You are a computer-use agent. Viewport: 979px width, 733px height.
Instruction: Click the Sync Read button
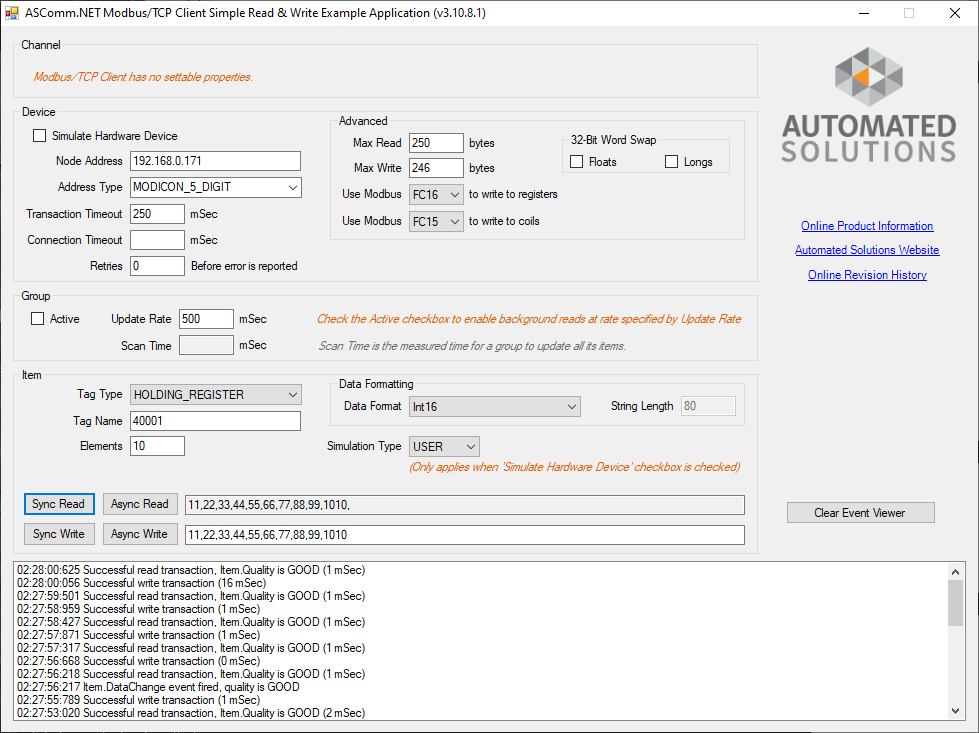pos(58,504)
